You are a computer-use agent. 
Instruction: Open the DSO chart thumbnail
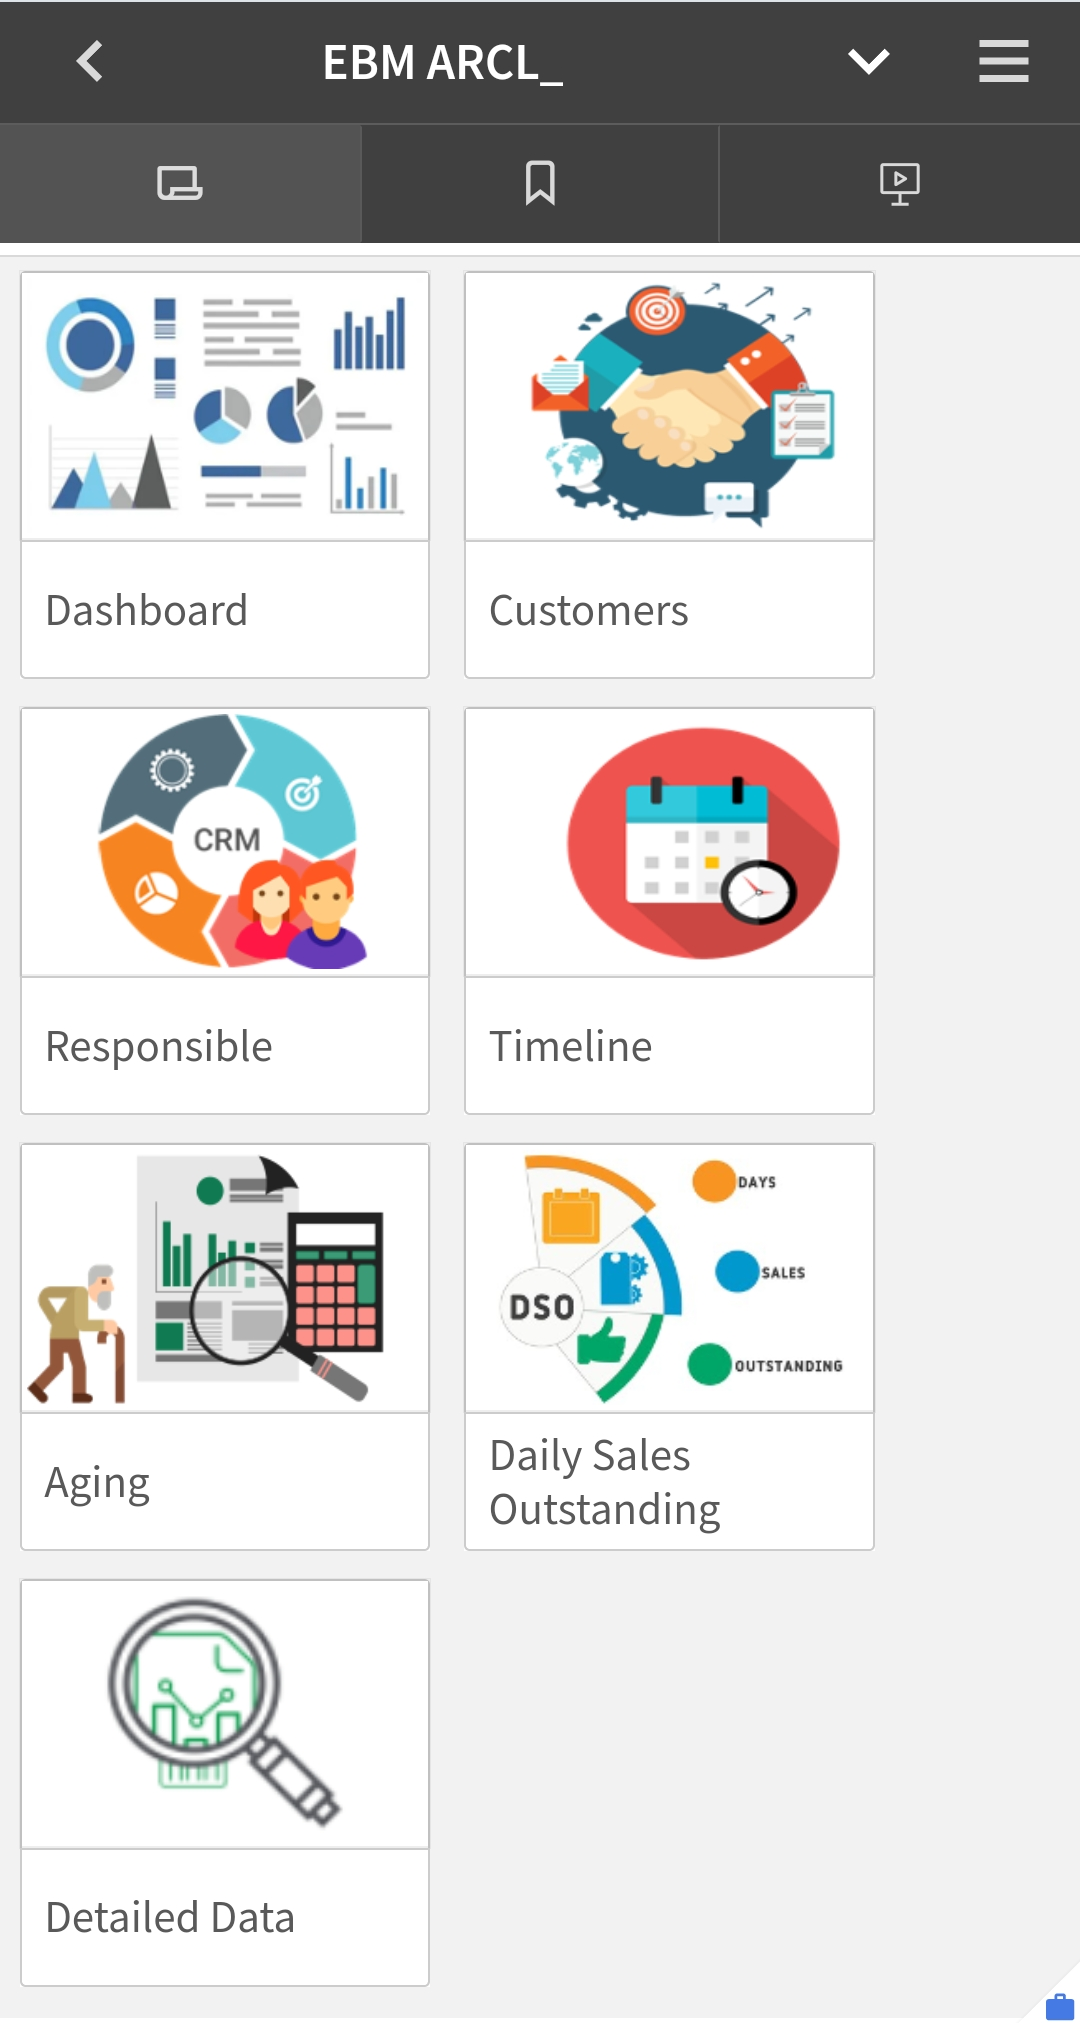click(669, 1279)
